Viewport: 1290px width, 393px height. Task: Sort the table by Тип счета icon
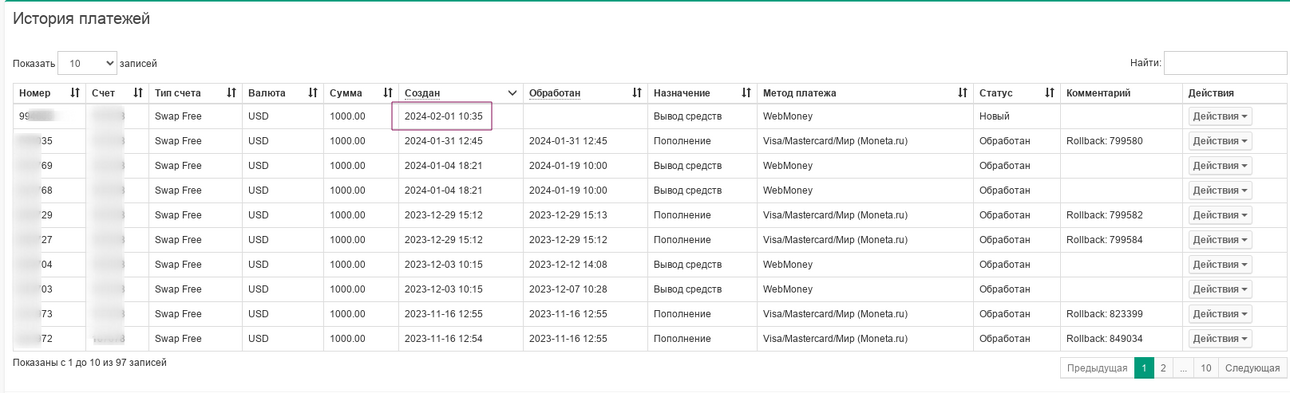pos(231,93)
